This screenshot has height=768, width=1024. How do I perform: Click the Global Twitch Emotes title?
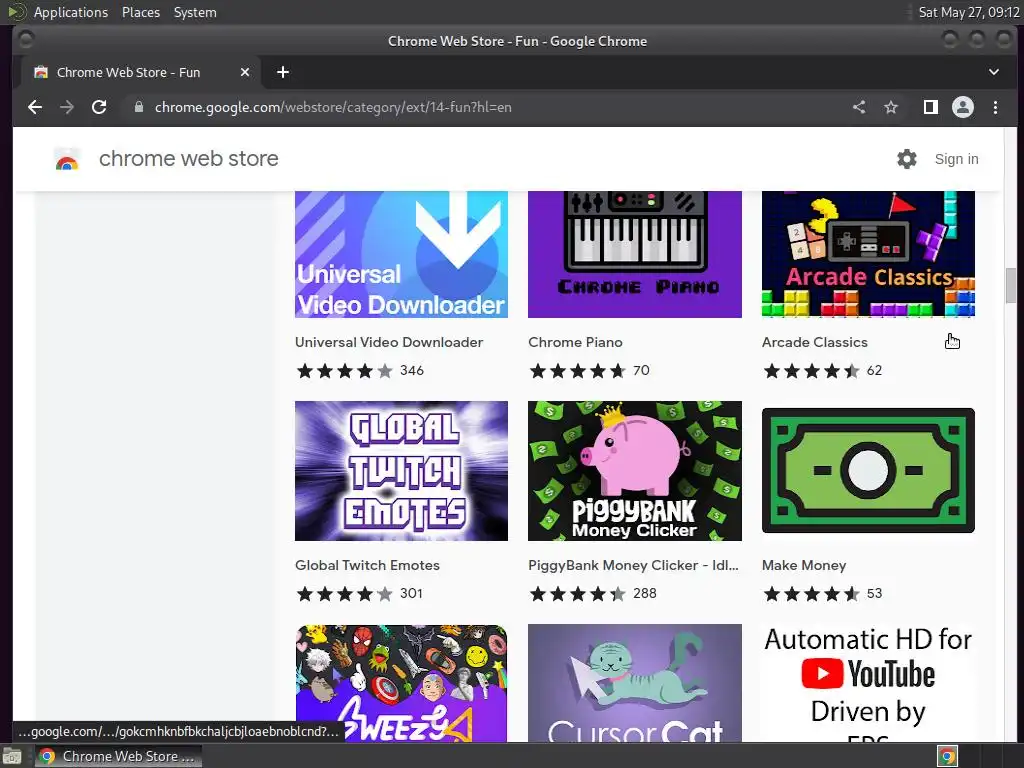pos(367,565)
